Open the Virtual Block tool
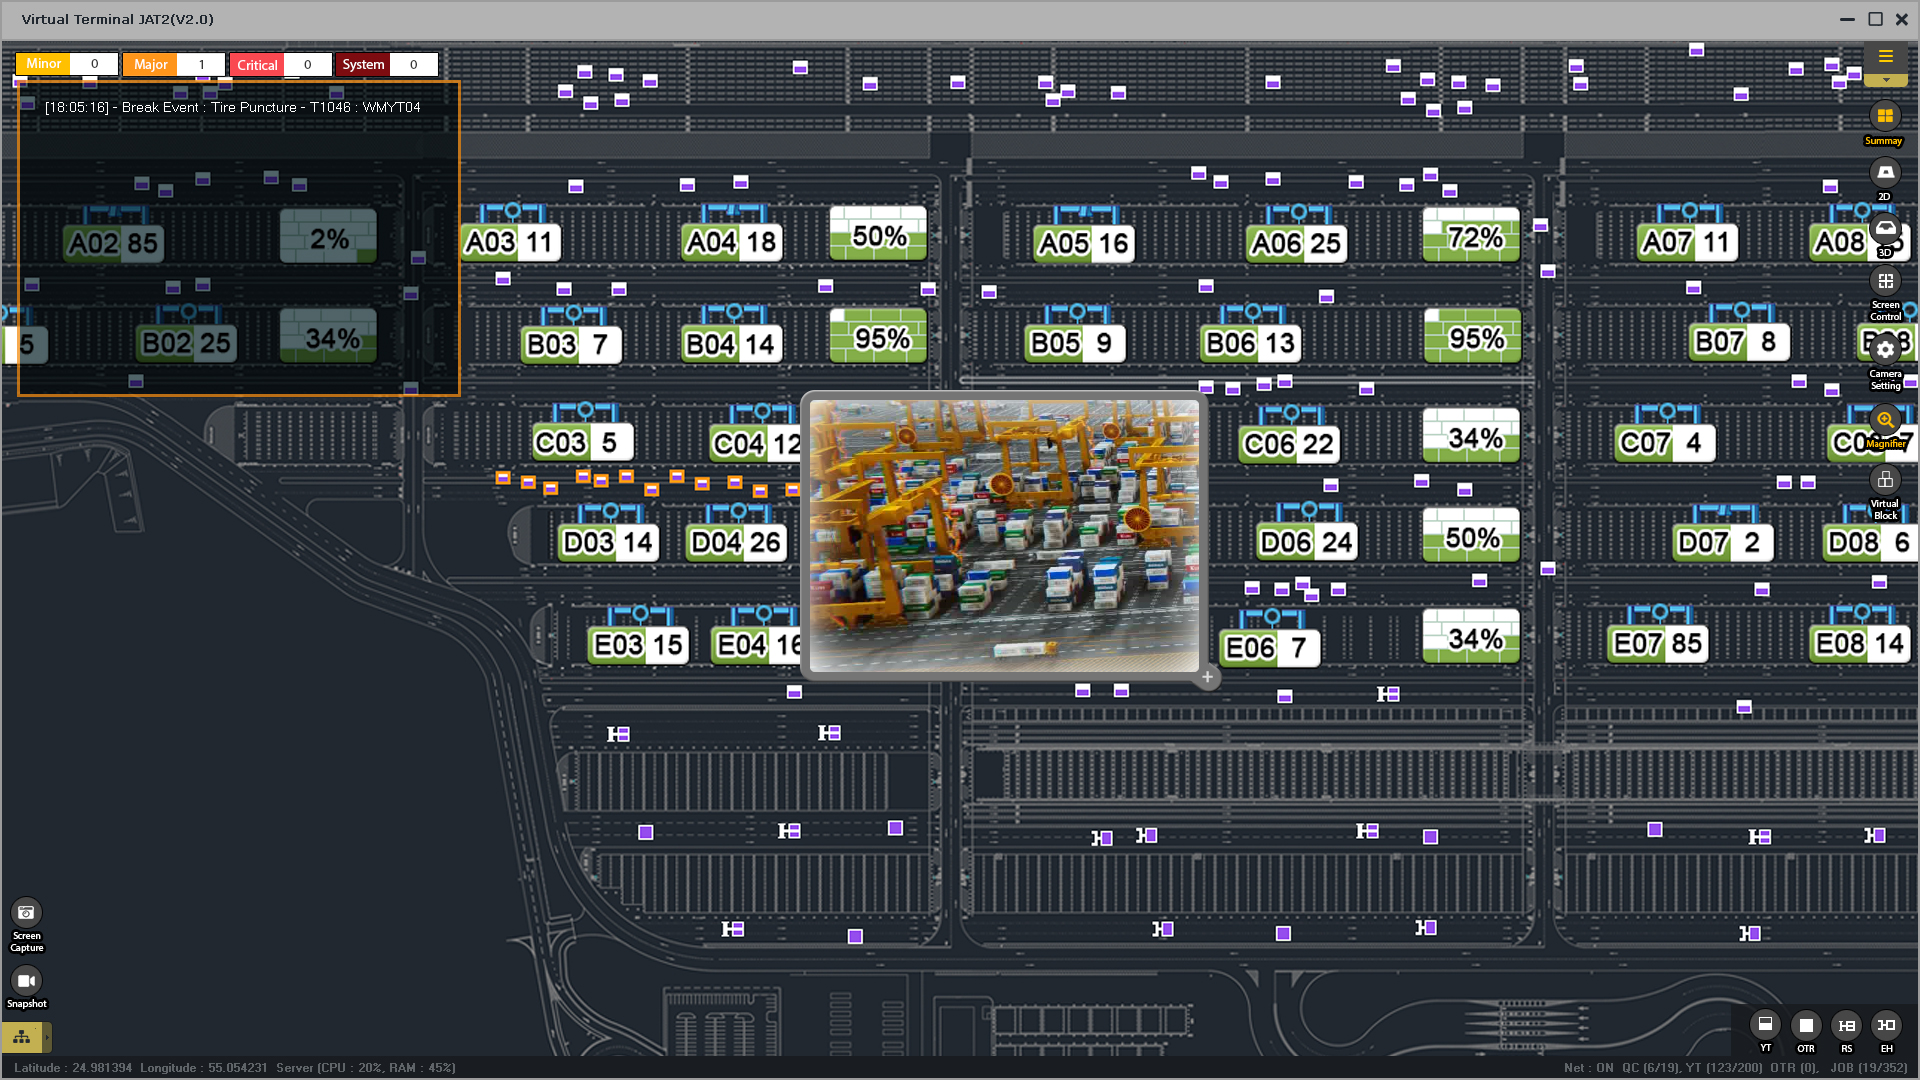Screen dimensions: 1920x1080 pos(1884,481)
